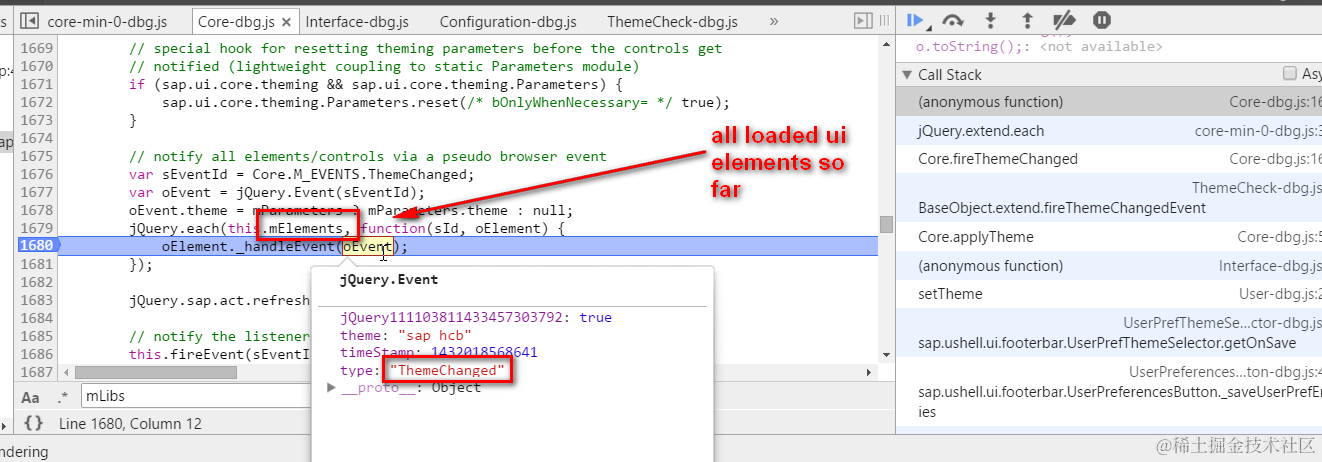Step into the next function call

click(991, 20)
